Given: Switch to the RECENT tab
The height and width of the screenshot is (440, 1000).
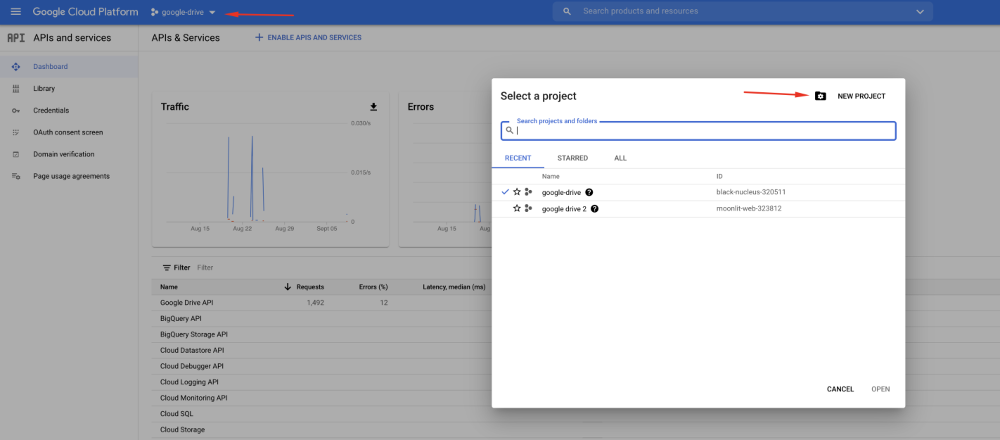Looking at the screenshot, I should point(518,158).
